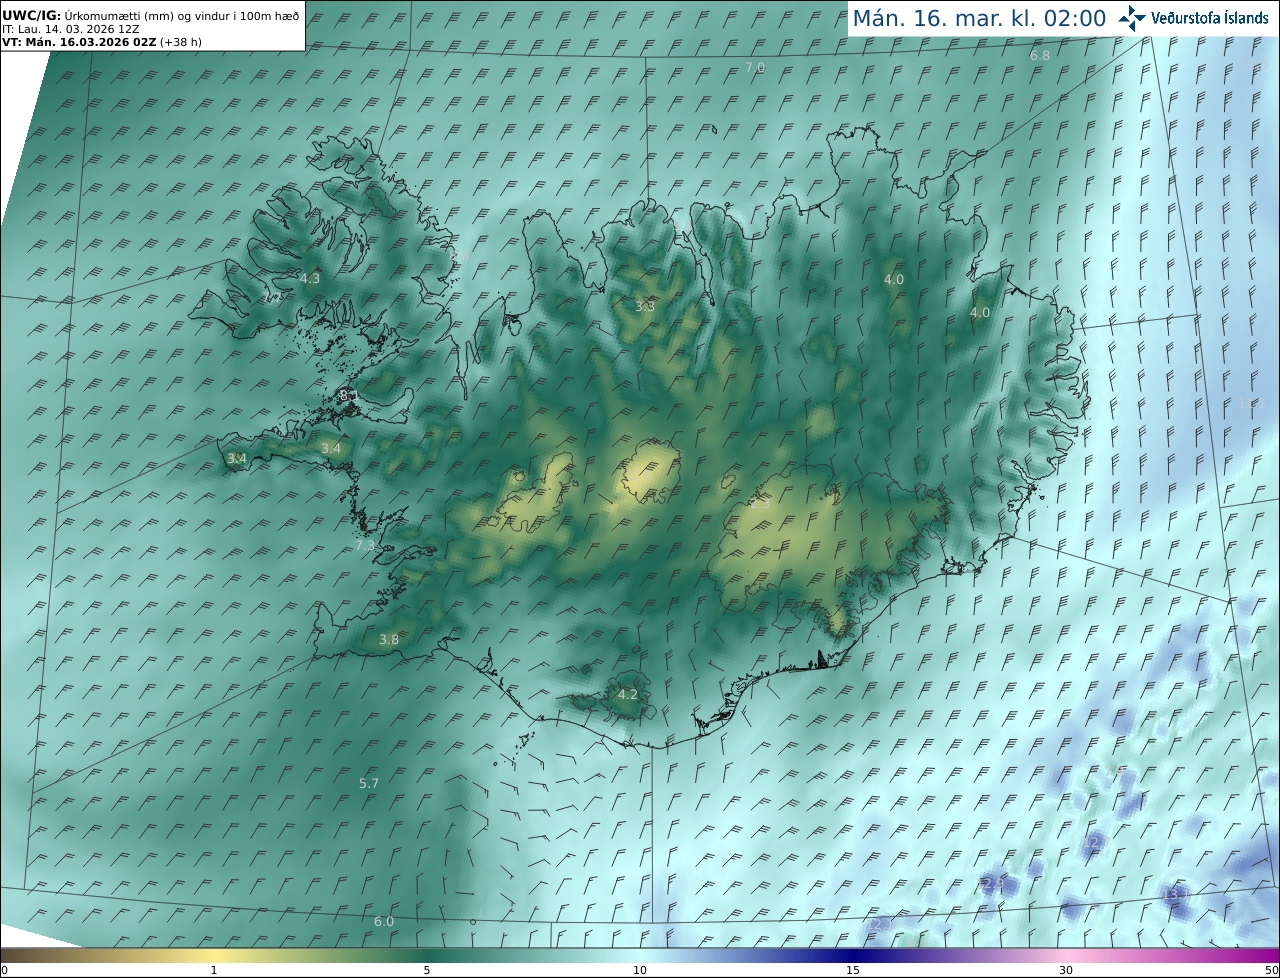The image size is (1280, 978).
Task: Click the 3.3 value label in north Iceland
Action: (x=645, y=305)
